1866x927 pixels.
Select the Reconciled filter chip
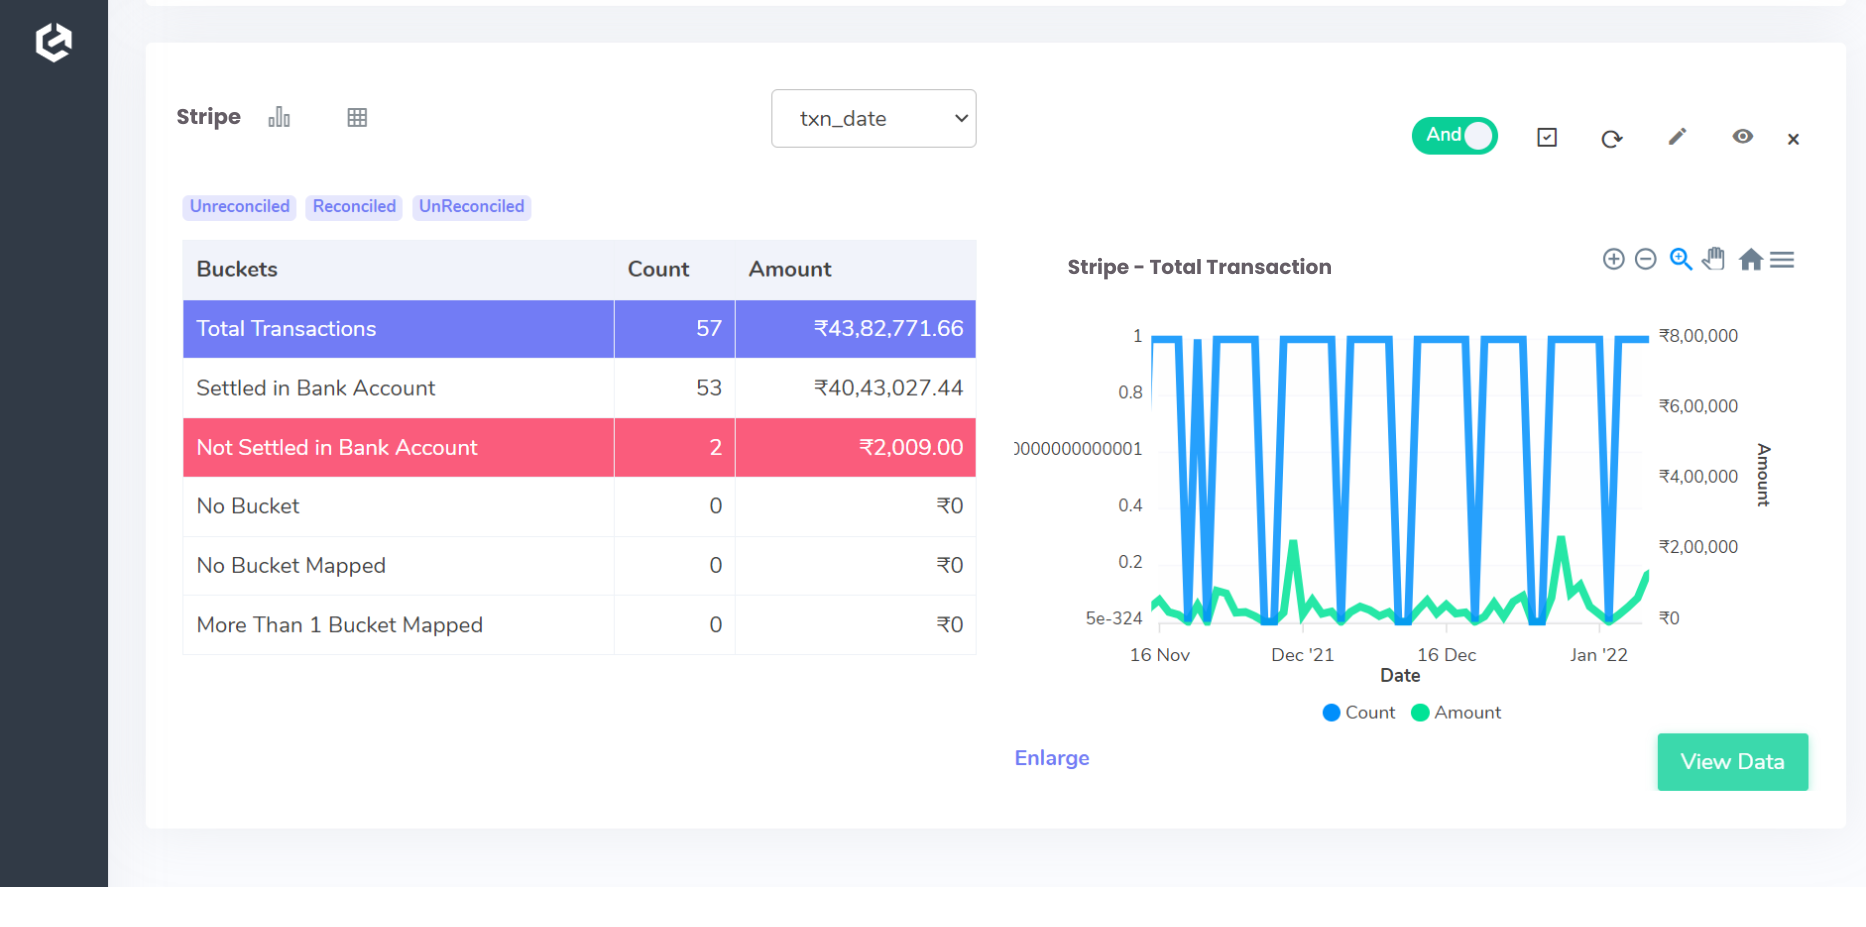click(353, 206)
